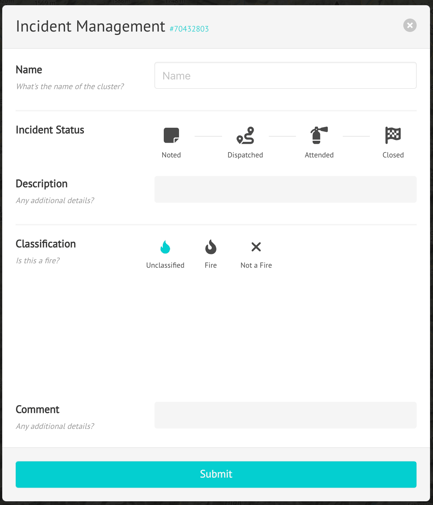Close the Incident Management dialog

pyautogui.click(x=410, y=25)
